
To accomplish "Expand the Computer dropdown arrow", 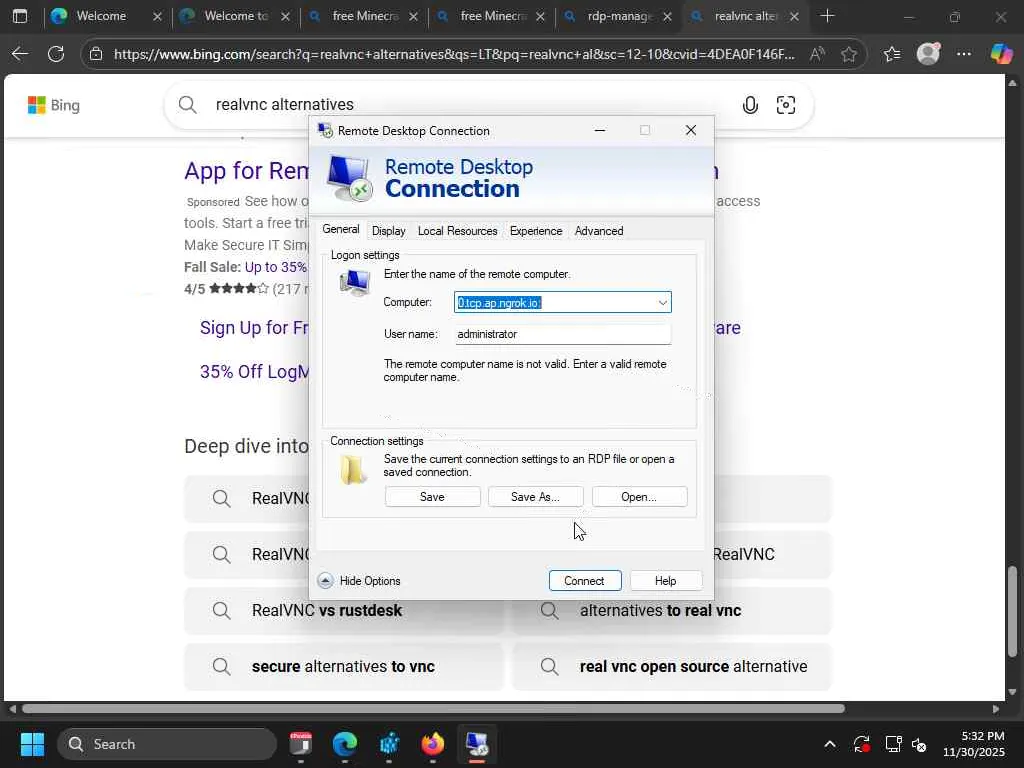I will pyautogui.click(x=662, y=302).
